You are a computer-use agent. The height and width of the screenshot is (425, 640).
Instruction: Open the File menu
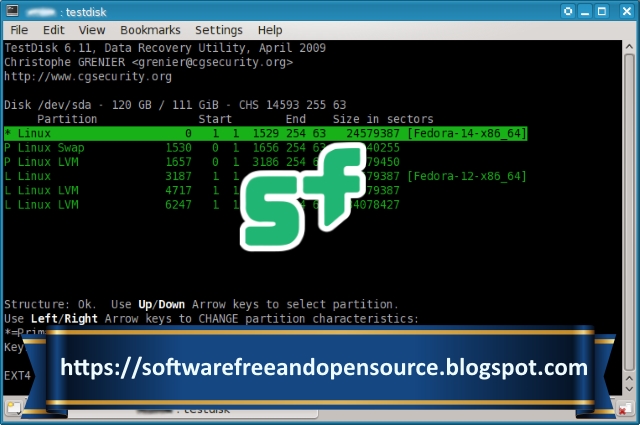(19, 30)
